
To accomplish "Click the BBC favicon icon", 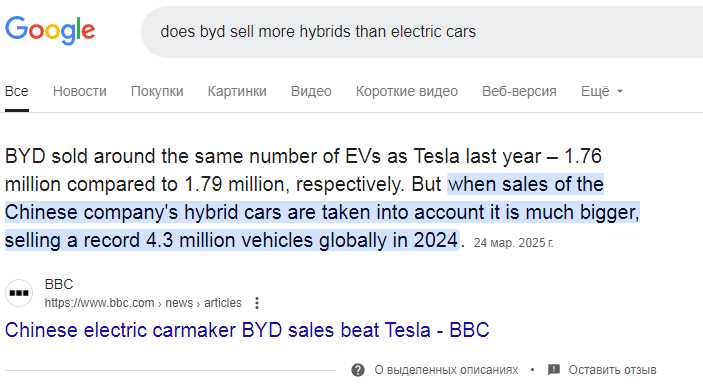I will pos(19,293).
